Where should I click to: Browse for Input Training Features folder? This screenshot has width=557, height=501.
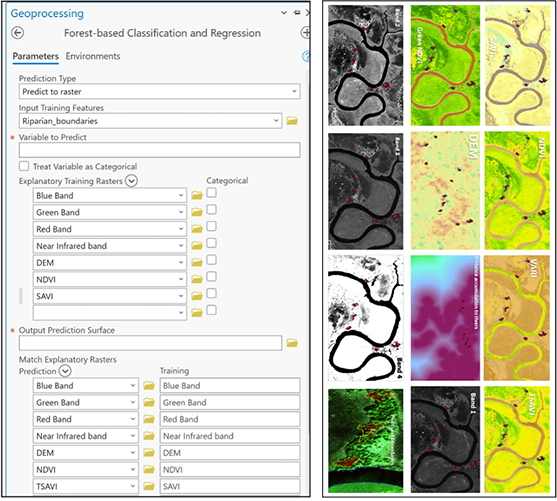coord(292,121)
